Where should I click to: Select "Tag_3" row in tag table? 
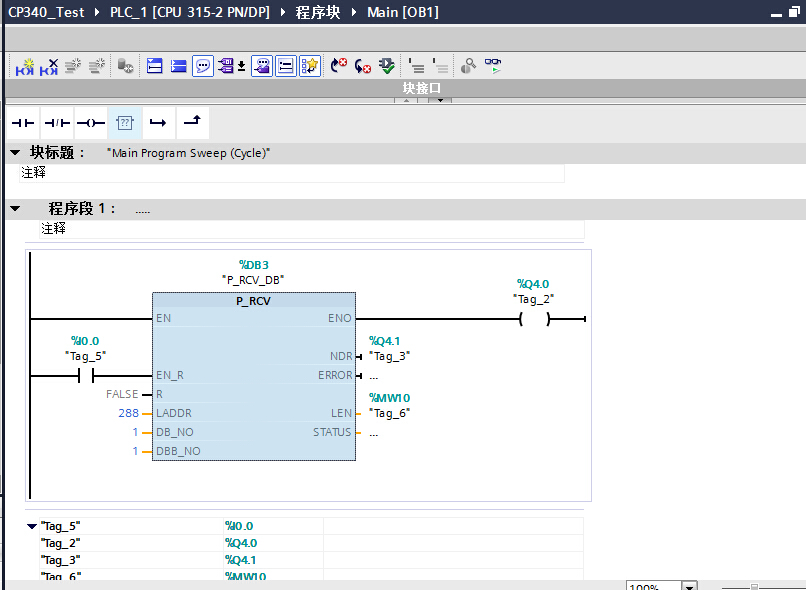pyautogui.click(x=312, y=560)
